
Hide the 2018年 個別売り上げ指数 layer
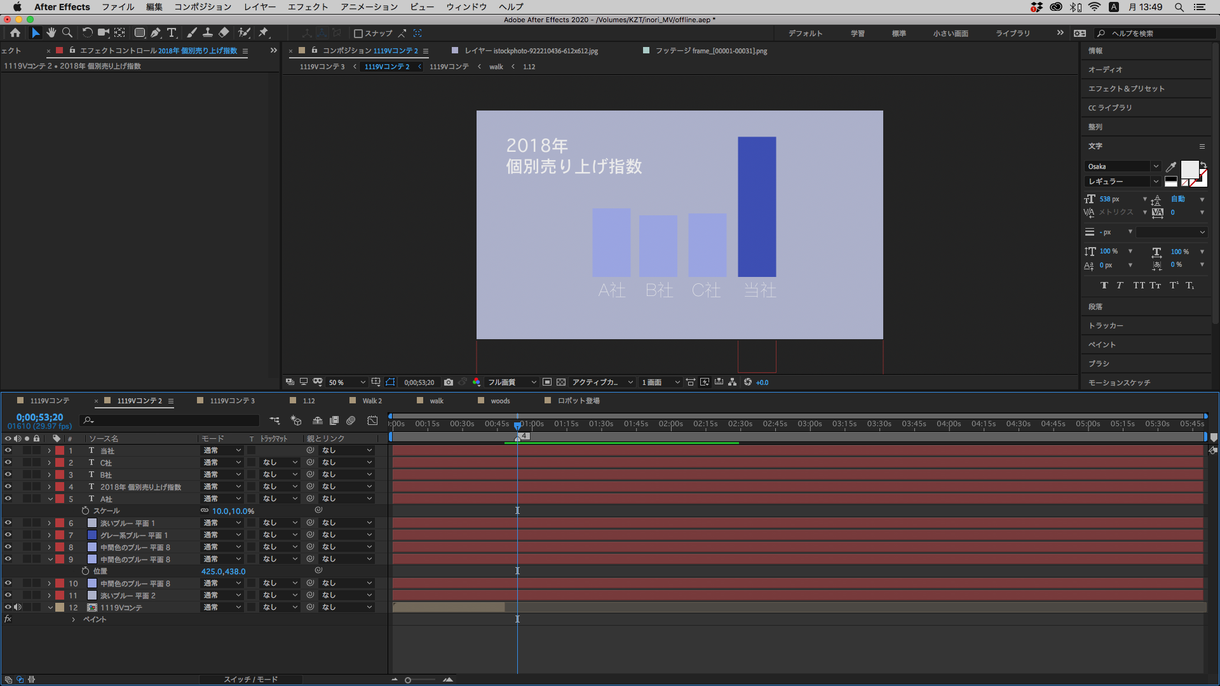click(8, 487)
